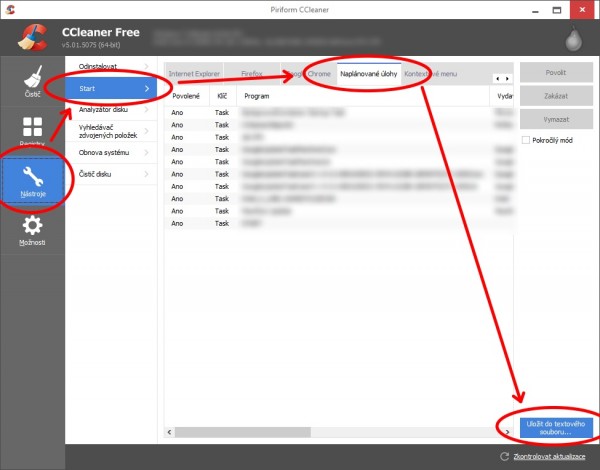Open Možnosti gear settings
The height and width of the screenshot is (470, 600).
pyautogui.click(x=32, y=231)
